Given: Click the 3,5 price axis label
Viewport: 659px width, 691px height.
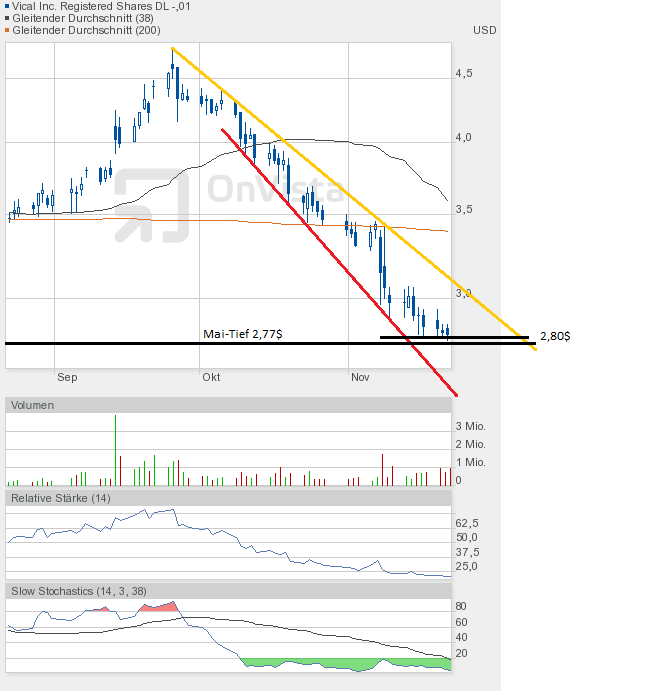Looking at the screenshot, I should tap(464, 209).
